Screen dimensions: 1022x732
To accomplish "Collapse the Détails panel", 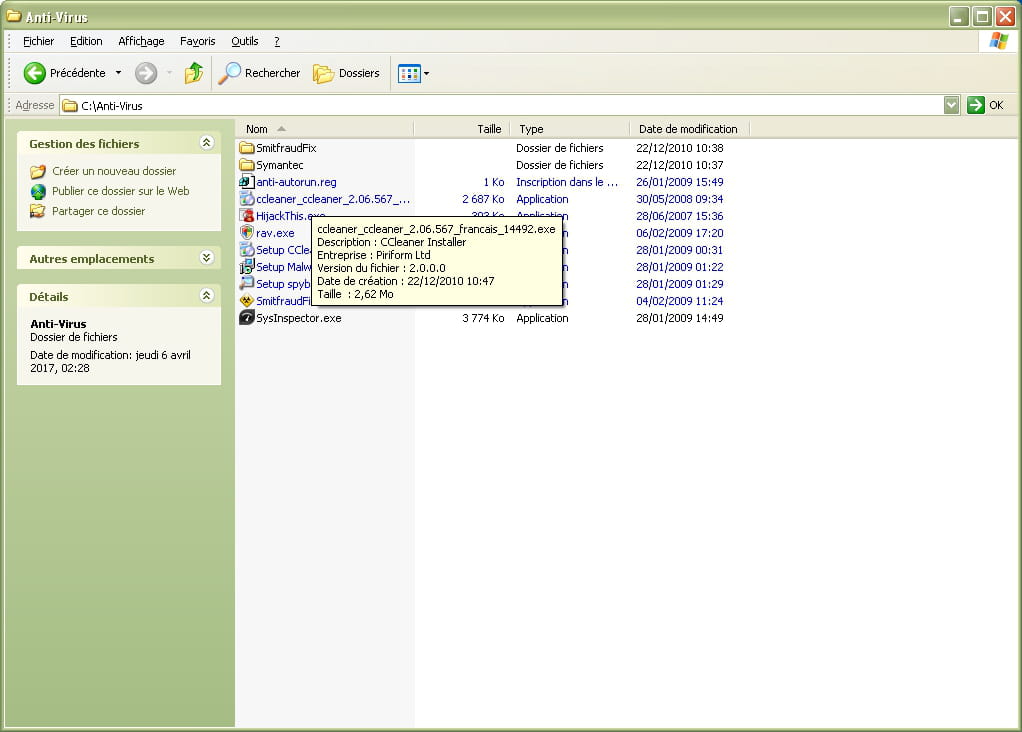I will click(207, 296).
